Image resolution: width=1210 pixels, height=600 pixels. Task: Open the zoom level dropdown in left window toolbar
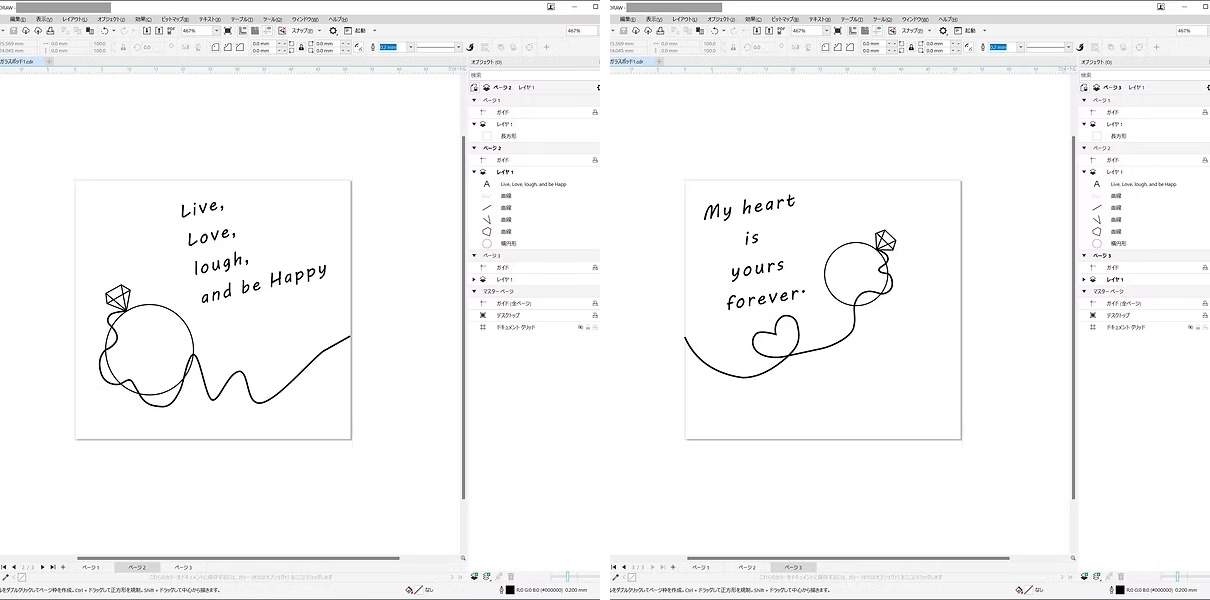217,31
